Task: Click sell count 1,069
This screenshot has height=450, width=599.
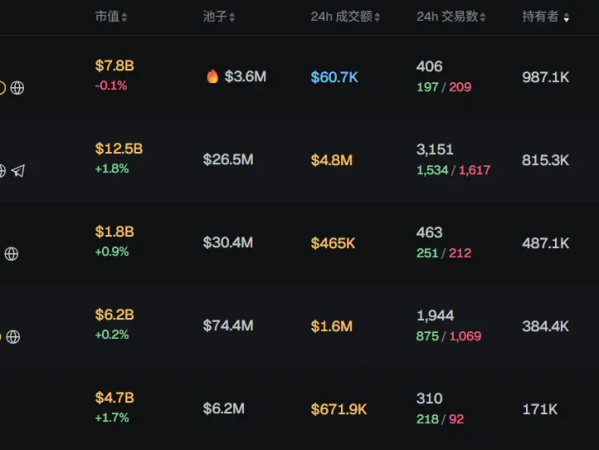Action: tap(465, 336)
